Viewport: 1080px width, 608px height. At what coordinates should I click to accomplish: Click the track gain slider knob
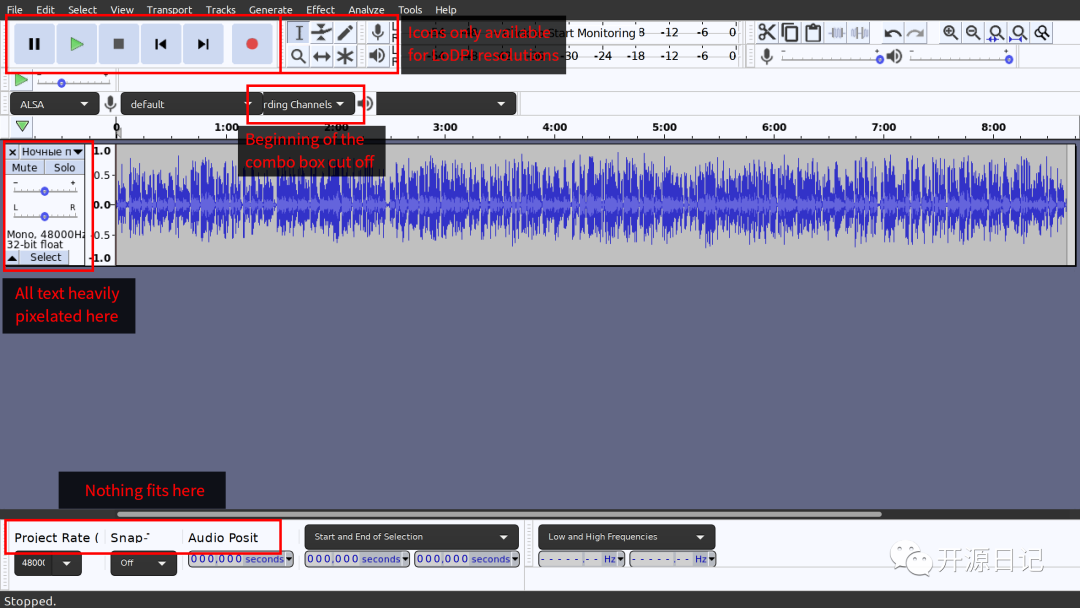pyautogui.click(x=45, y=191)
